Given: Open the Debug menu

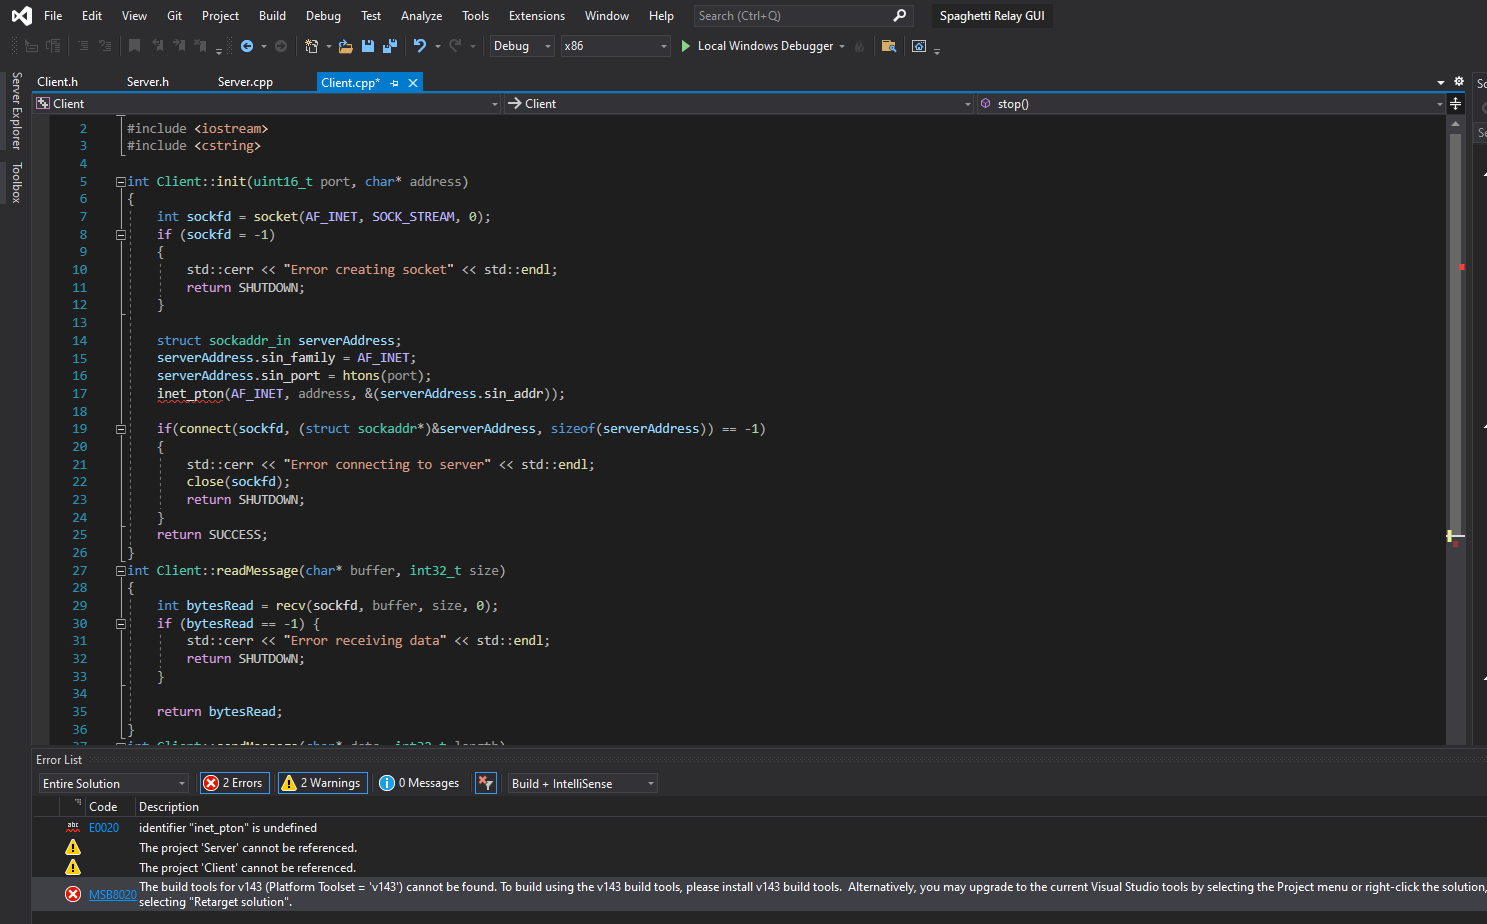Looking at the screenshot, I should point(323,15).
